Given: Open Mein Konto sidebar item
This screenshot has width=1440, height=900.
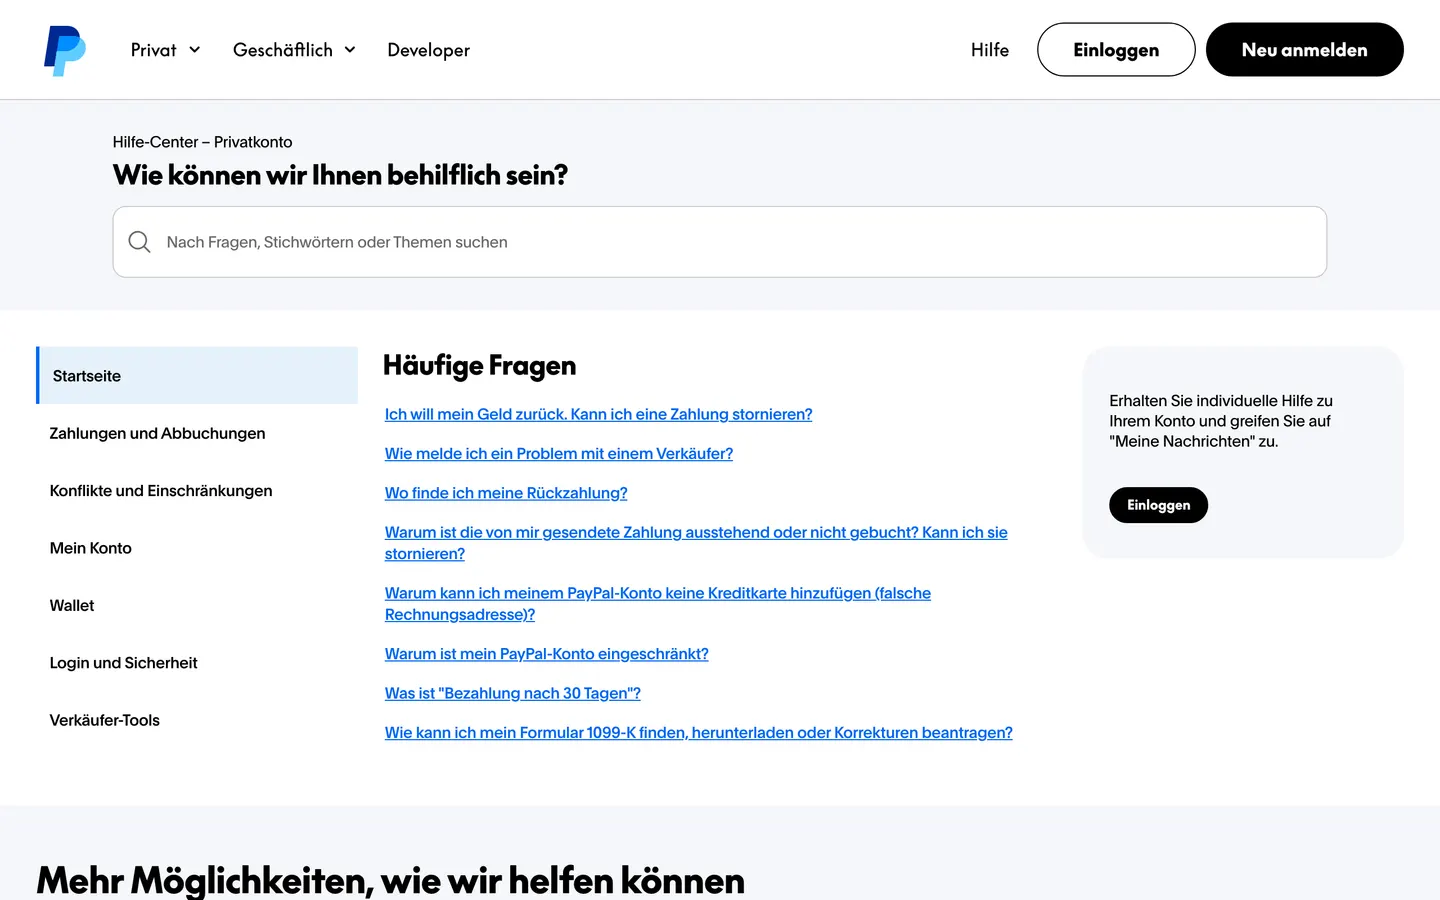Looking at the screenshot, I should click(x=197, y=548).
